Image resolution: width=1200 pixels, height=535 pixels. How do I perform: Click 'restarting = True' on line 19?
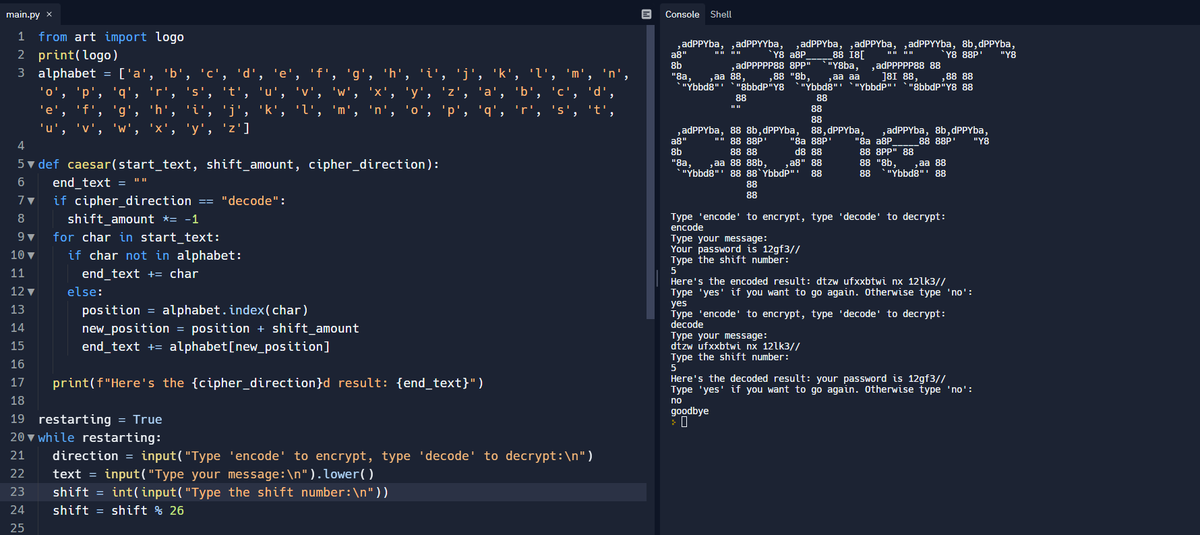[x=100, y=419]
